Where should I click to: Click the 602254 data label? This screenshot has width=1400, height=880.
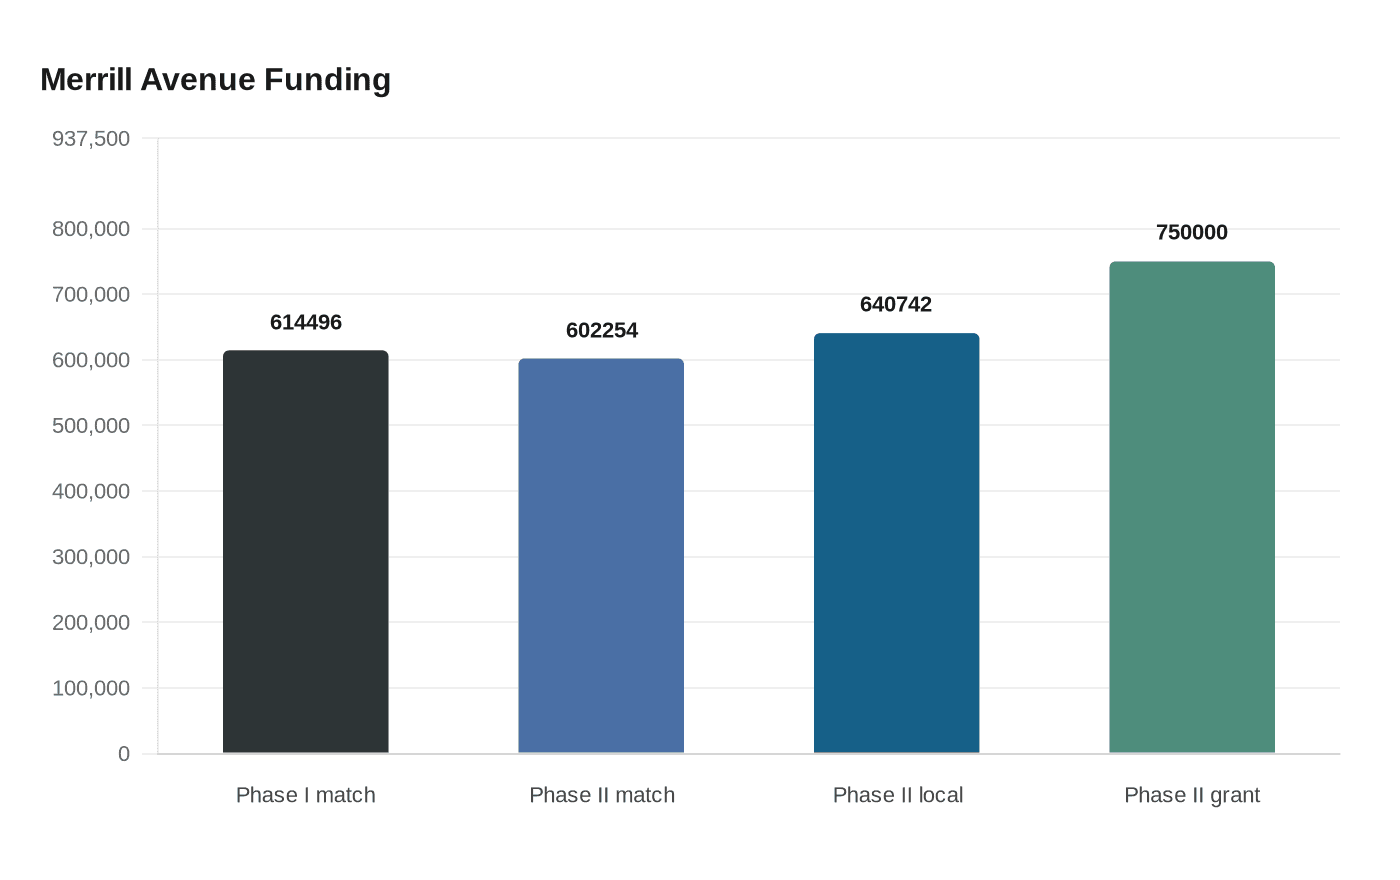click(x=602, y=330)
